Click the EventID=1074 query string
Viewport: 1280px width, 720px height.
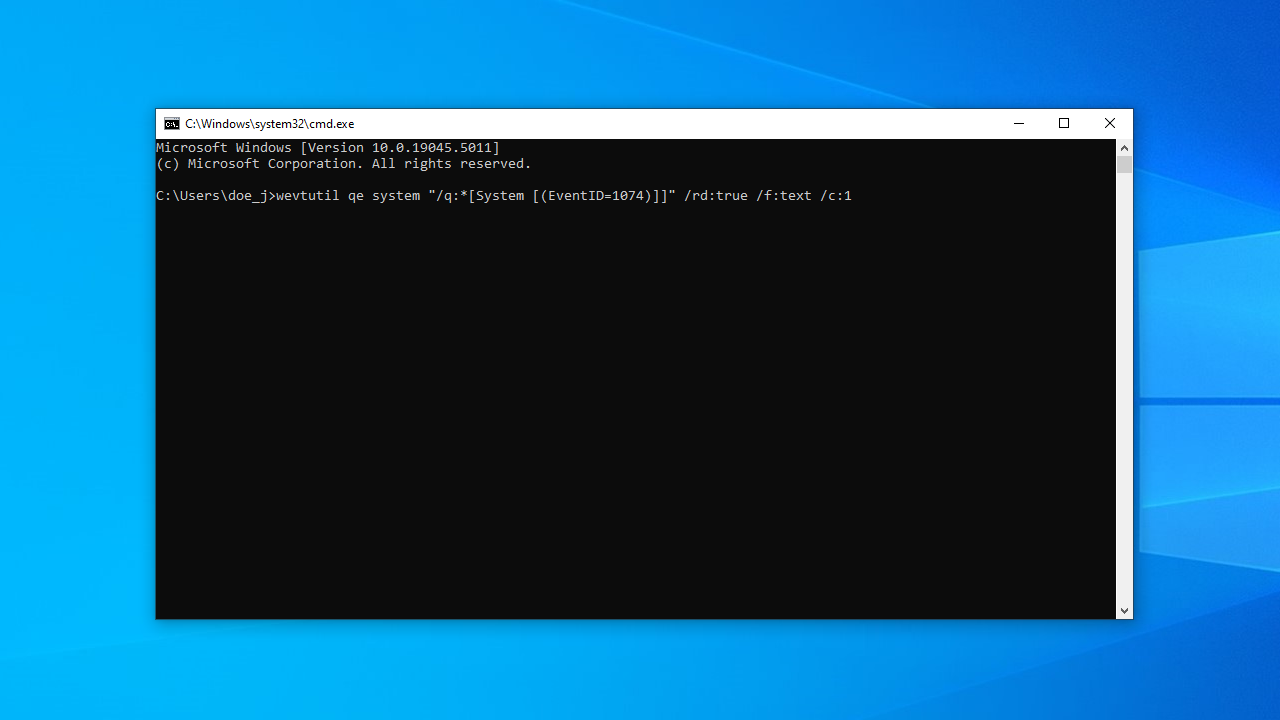(x=552, y=196)
